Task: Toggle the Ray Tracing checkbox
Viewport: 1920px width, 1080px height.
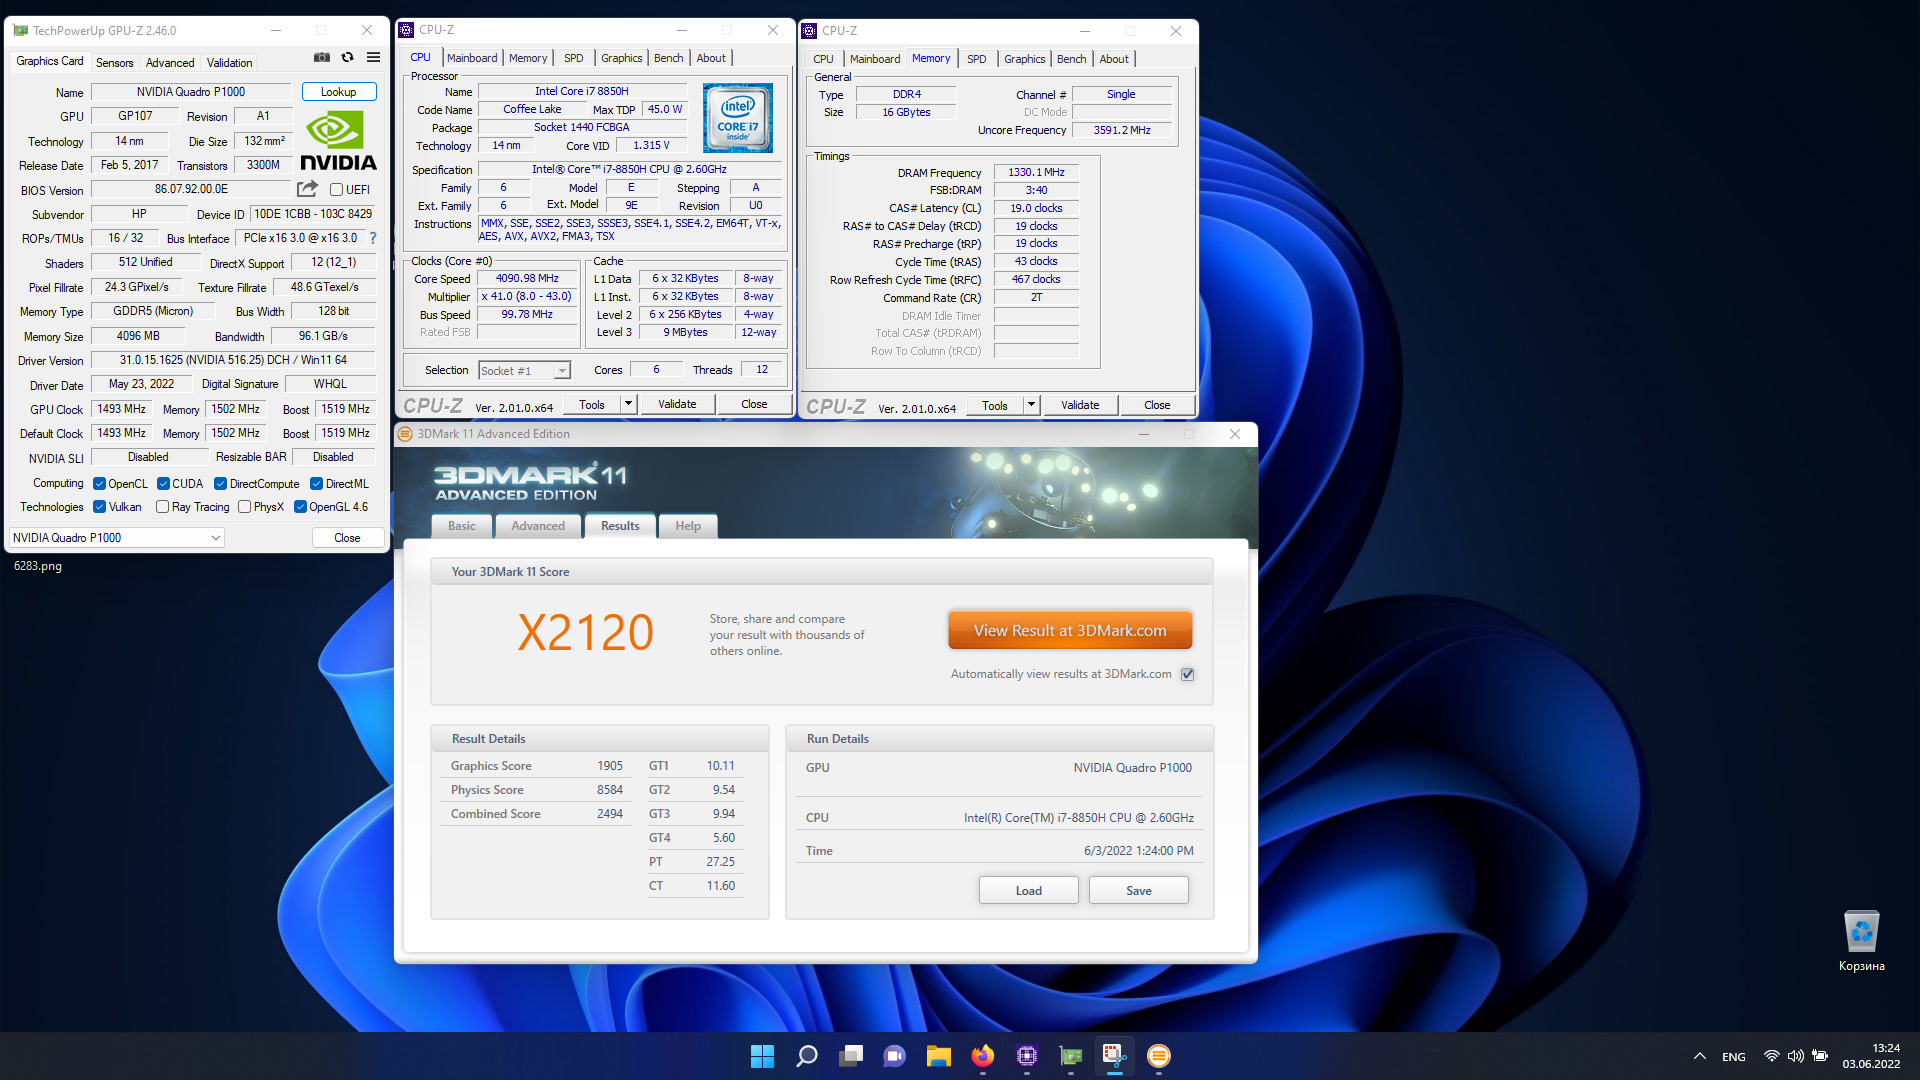Action: pos(162,507)
